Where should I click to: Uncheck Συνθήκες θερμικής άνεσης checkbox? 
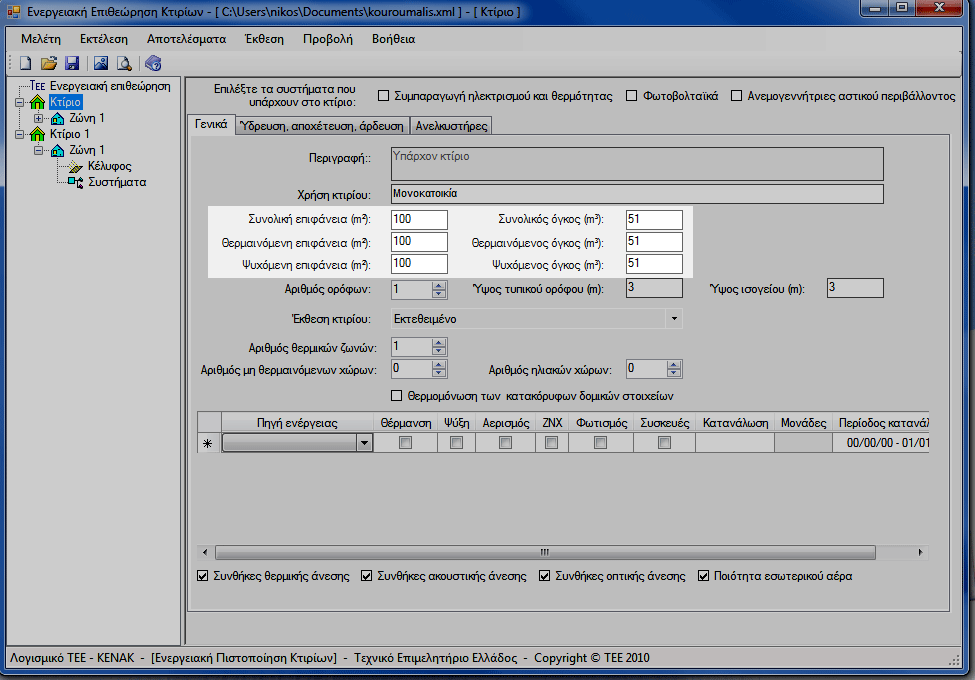pyautogui.click(x=204, y=576)
